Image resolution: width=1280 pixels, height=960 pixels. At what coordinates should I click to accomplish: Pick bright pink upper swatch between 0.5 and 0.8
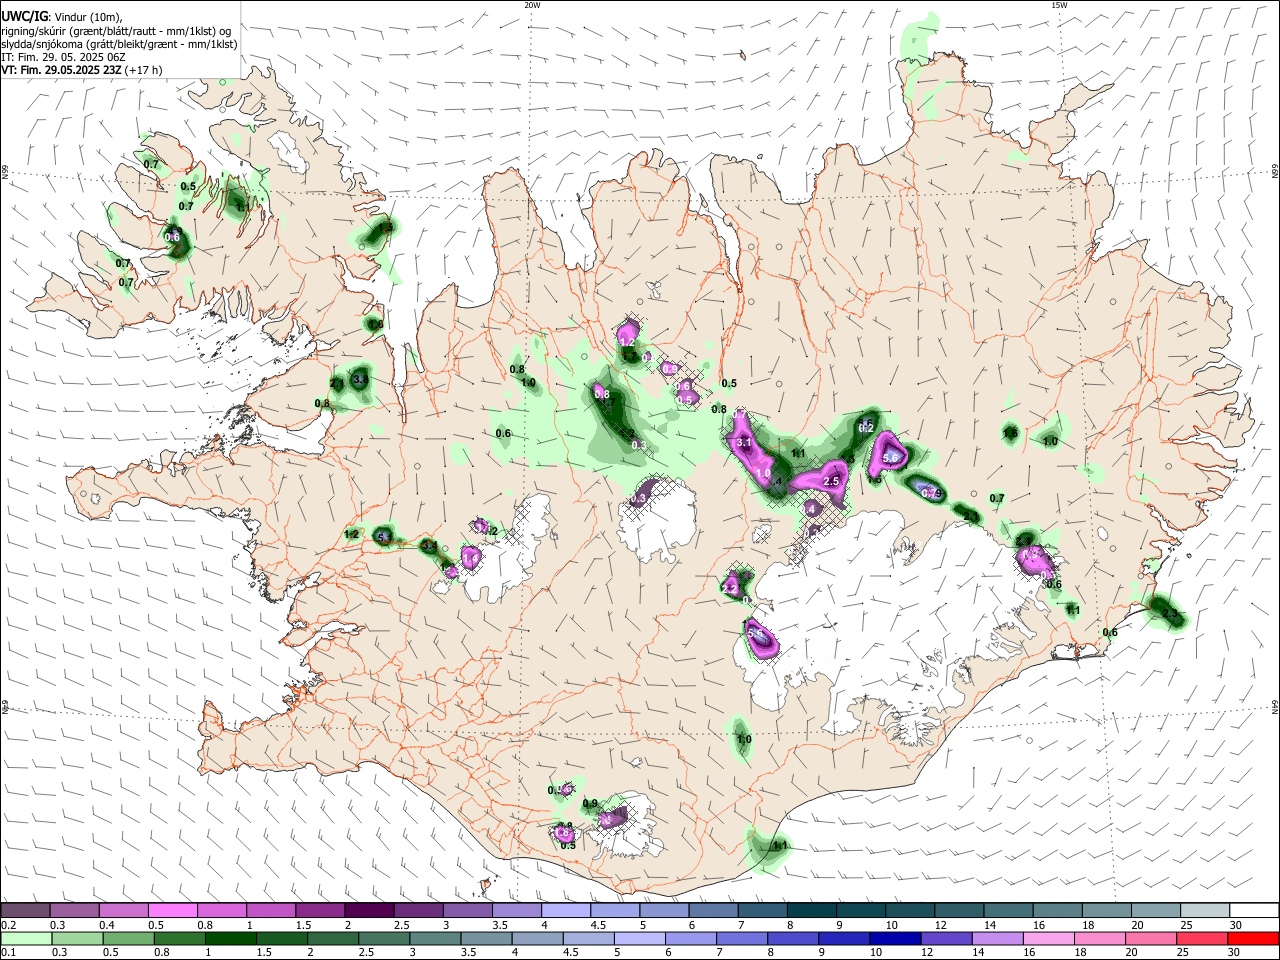[x=173, y=911]
